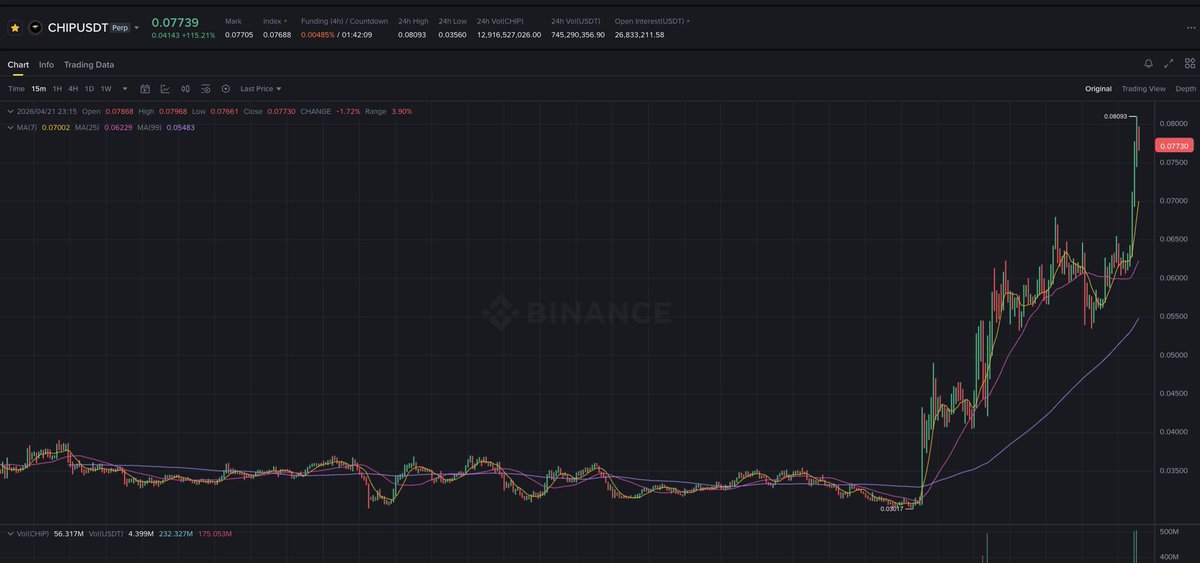Click the Open Interest value 26,833,211.58
The width and height of the screenshot is (1200, 563).
click(x=639, y=35)
